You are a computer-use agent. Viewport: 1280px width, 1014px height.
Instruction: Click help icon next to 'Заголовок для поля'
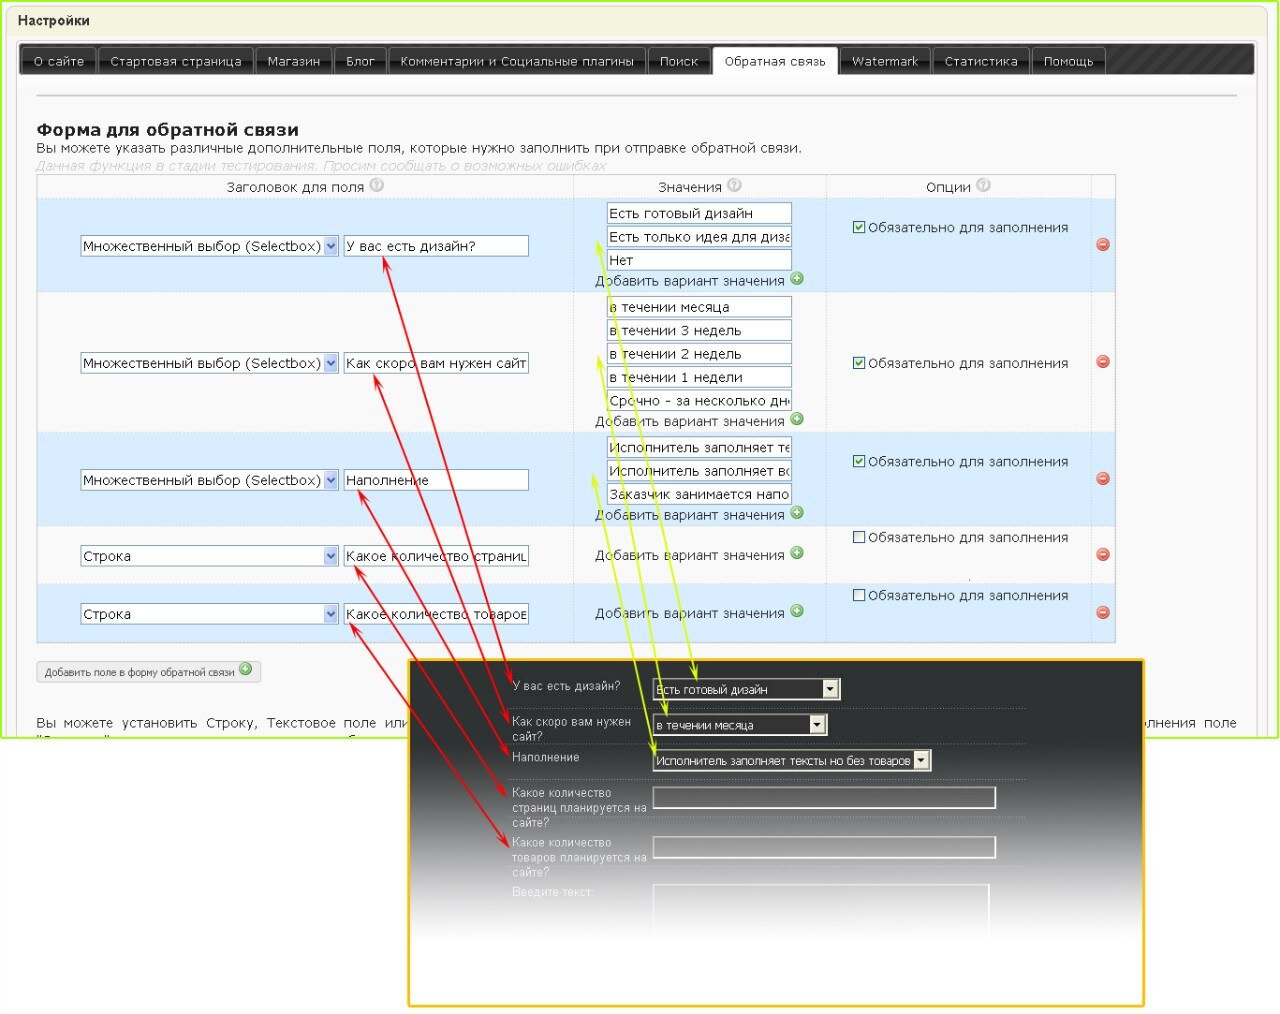(376, 185)
